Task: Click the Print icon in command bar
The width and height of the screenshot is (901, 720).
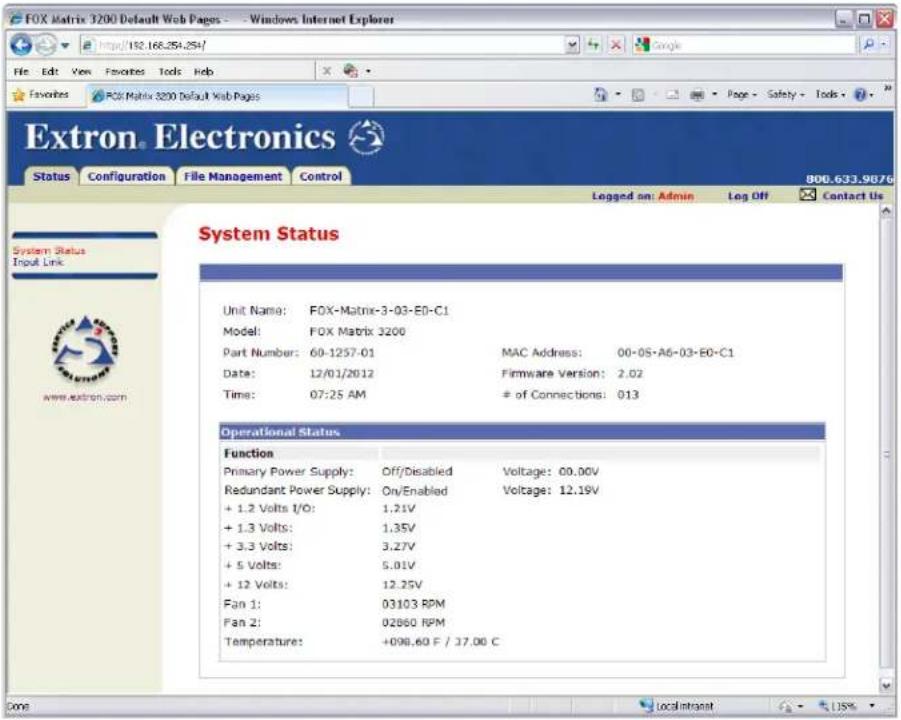Action: (x=696, y=95)
